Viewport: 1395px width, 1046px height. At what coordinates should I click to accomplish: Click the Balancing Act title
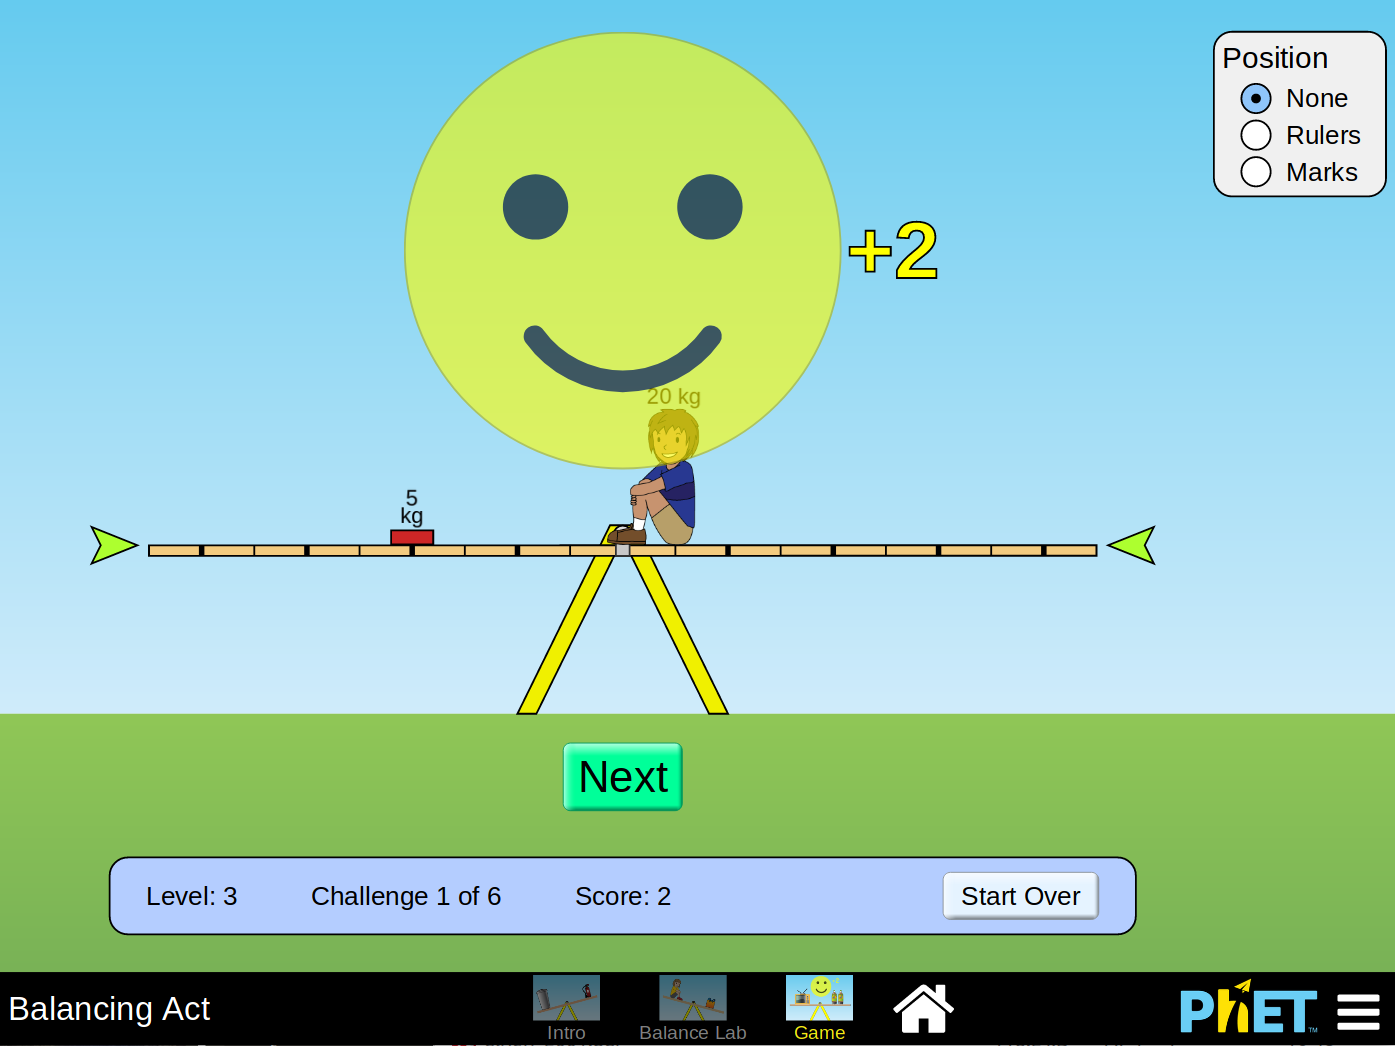109,1009
